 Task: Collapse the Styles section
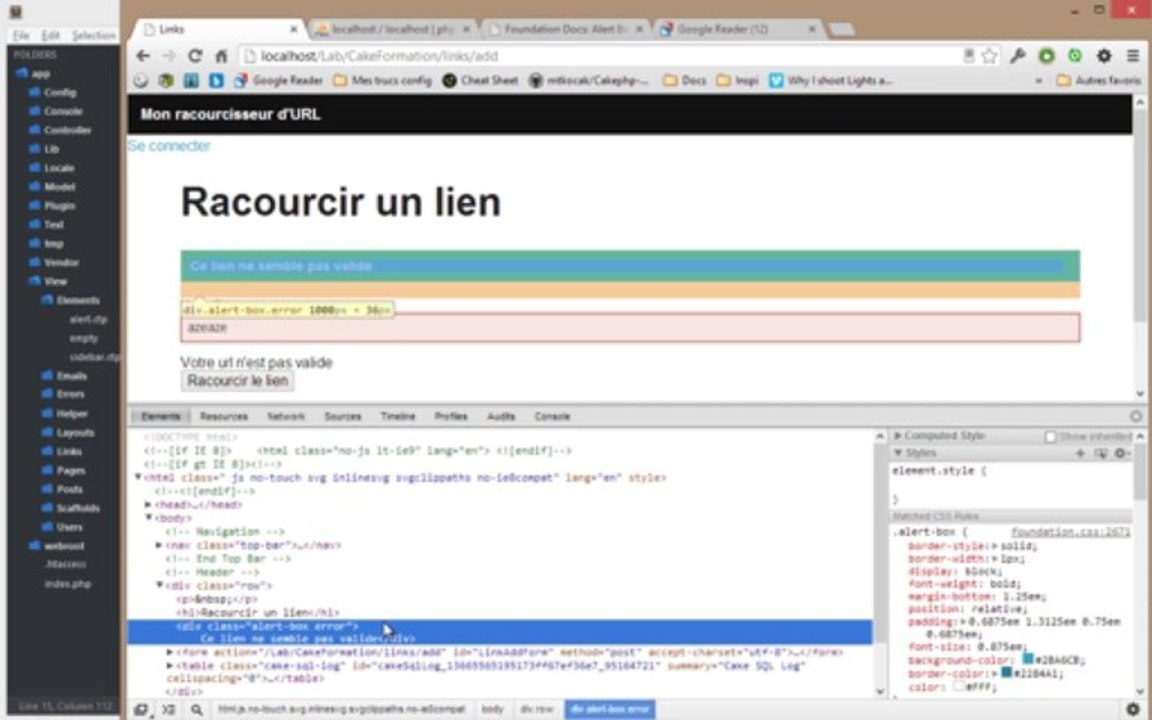tap(897, 453)
